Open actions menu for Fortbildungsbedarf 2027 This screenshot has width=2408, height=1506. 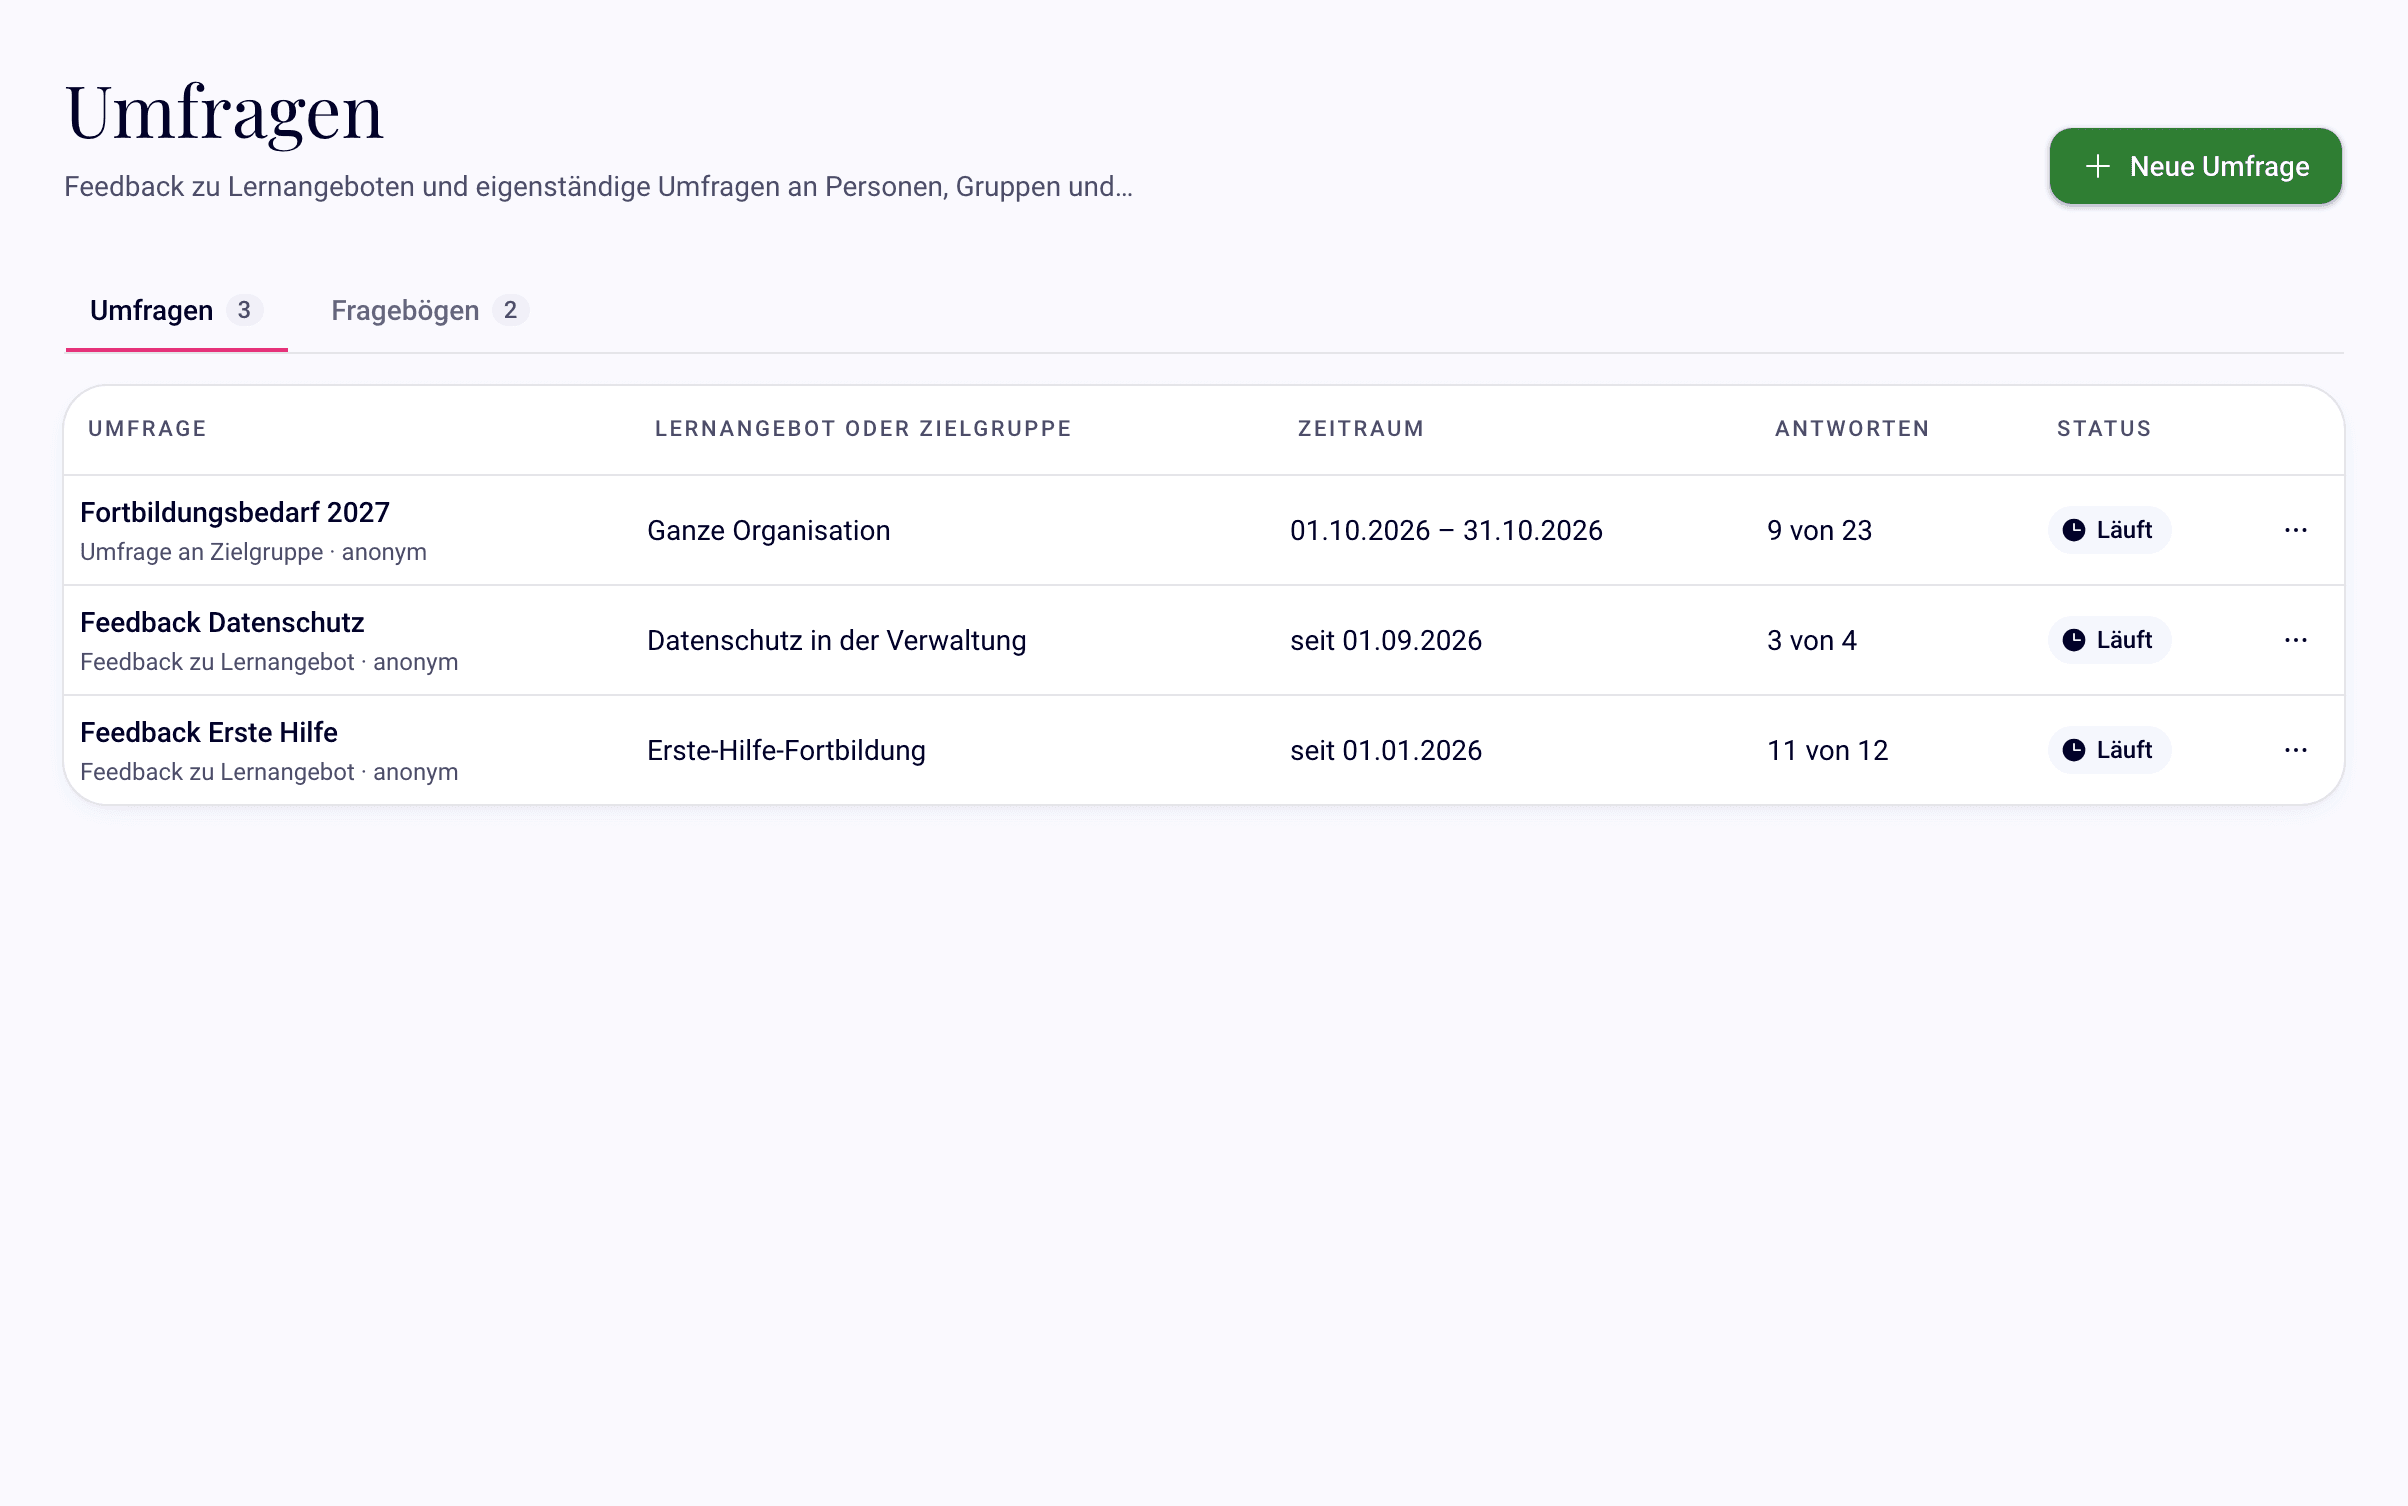[x=2295, y=530]
